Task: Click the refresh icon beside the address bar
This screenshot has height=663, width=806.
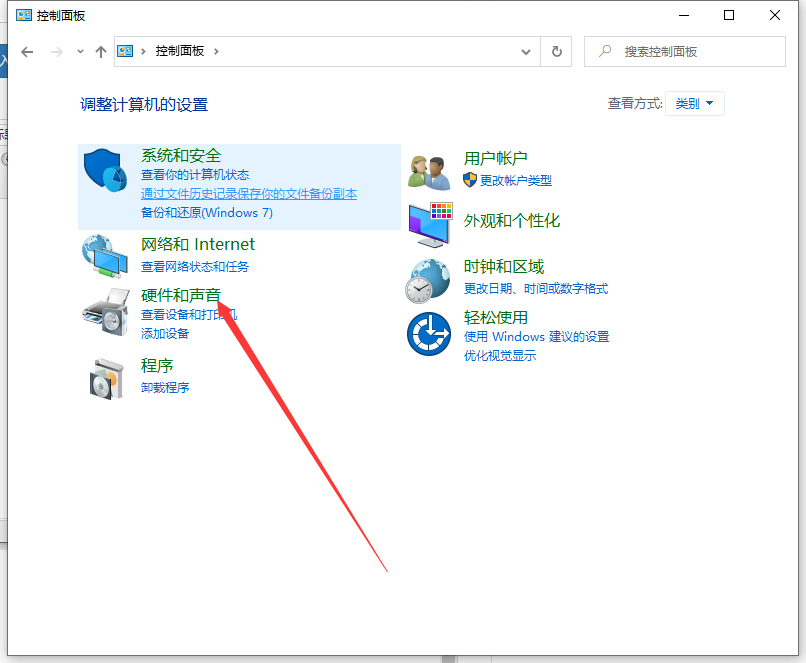Action: point(556,51)
